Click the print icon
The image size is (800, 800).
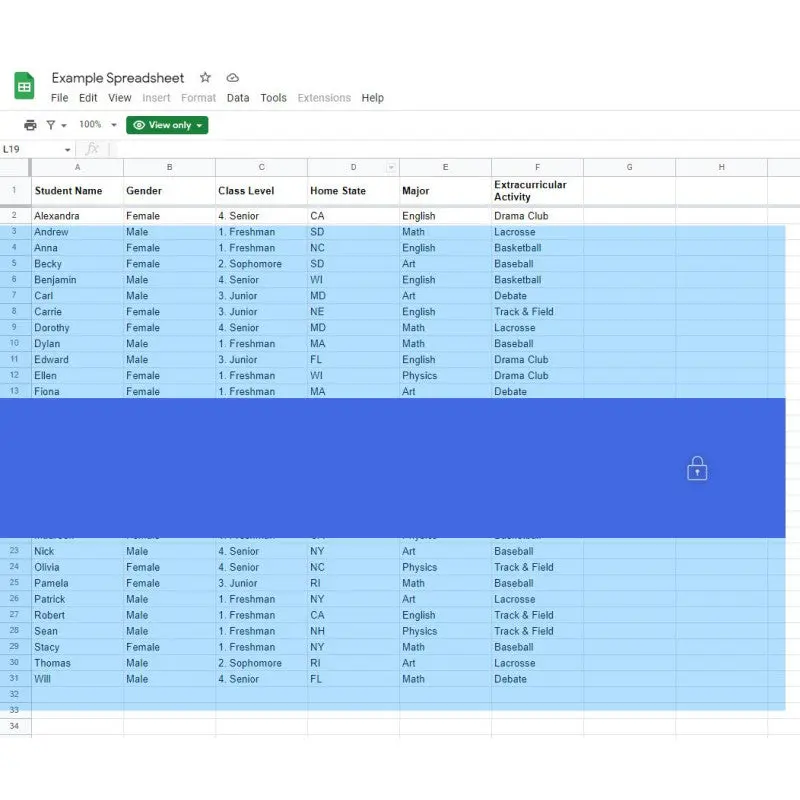click(30, 125)
